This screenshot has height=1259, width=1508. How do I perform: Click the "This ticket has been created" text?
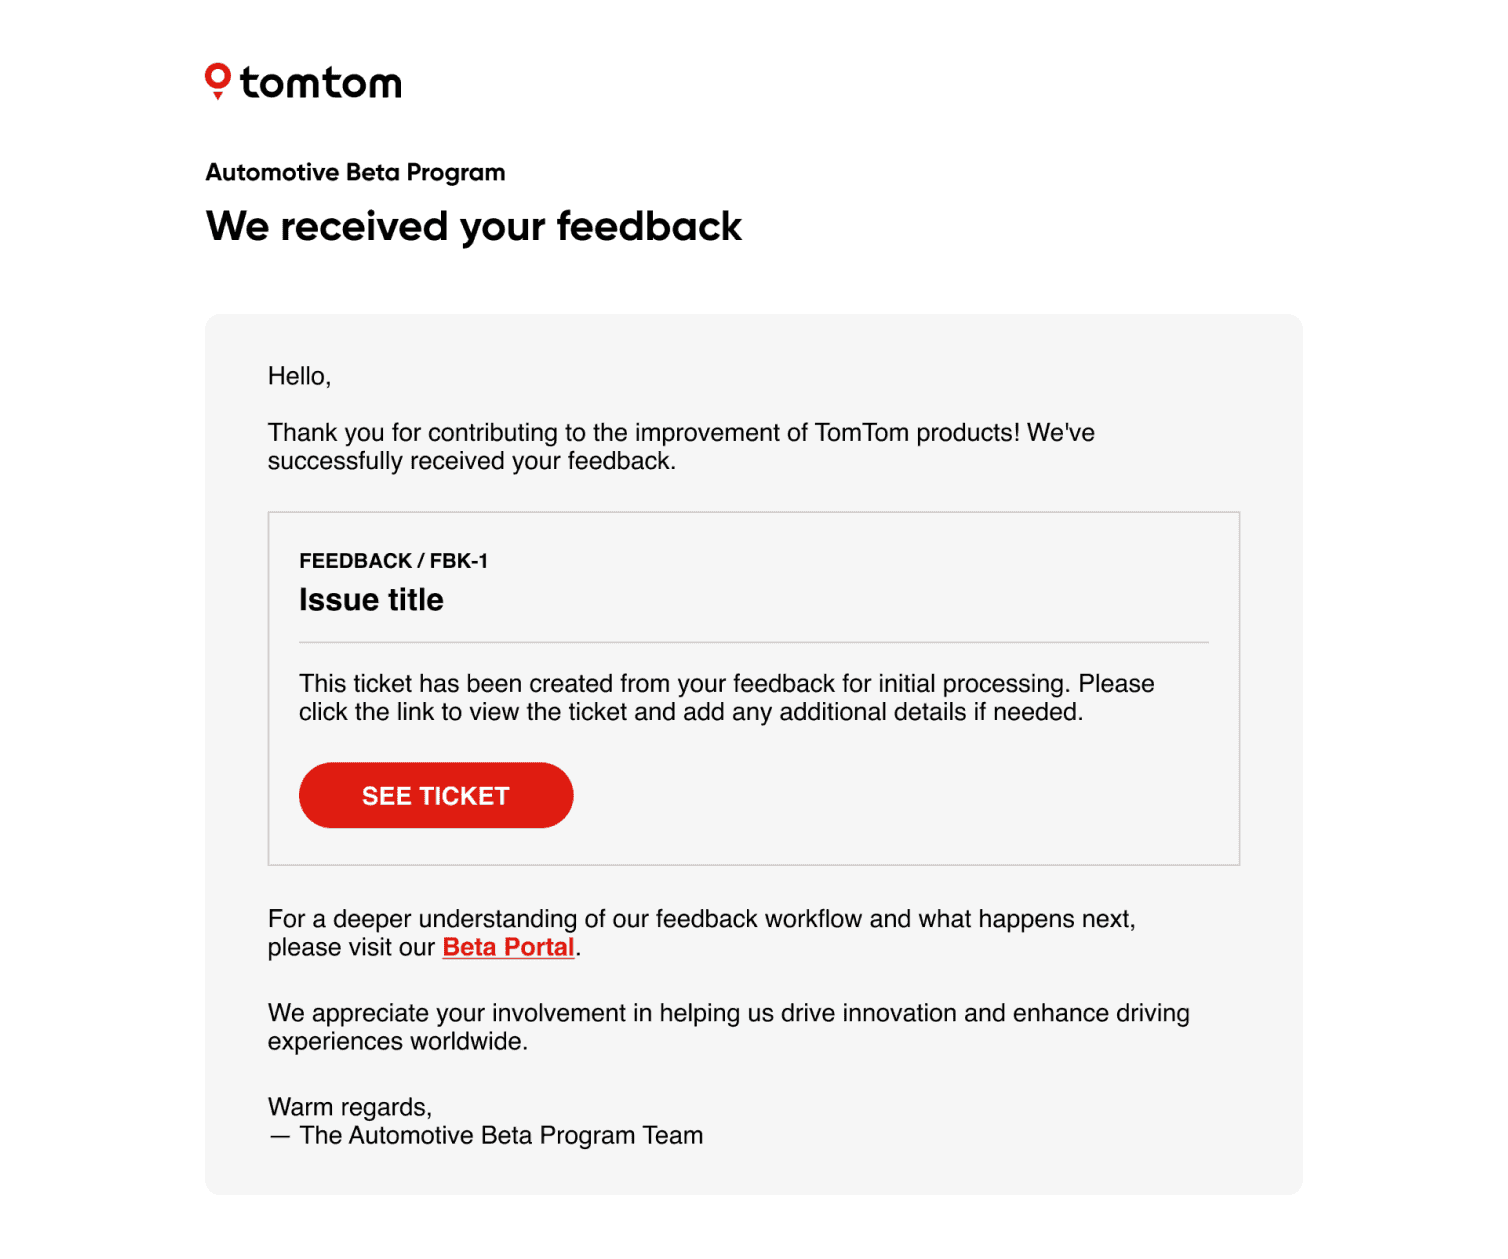click(x=726, y=684)
